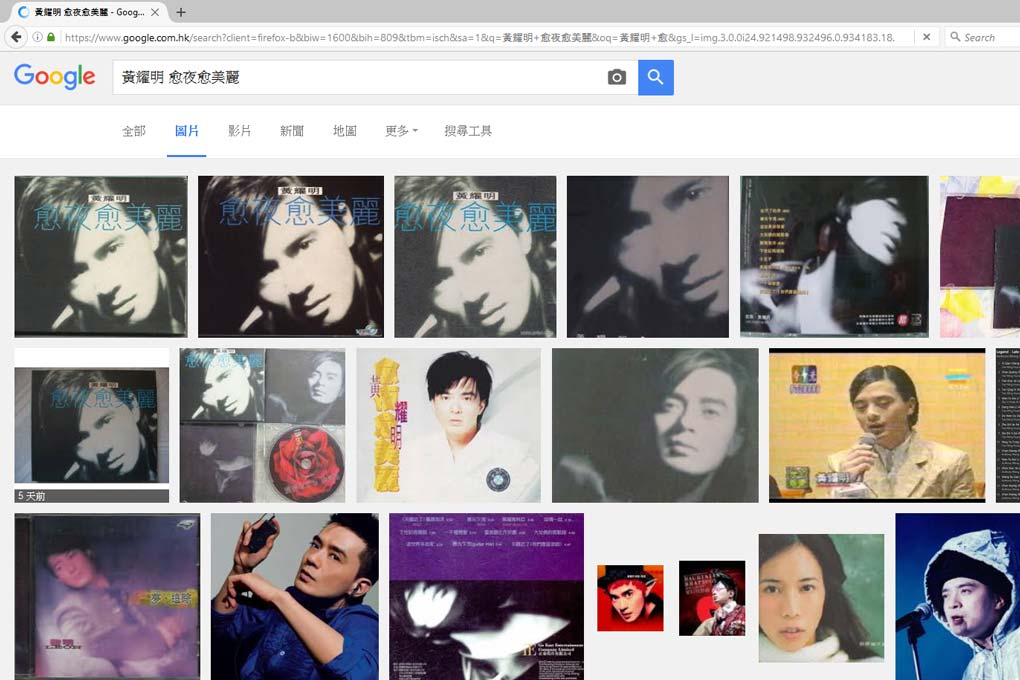Open a new tab with the plus button
The height and width of the screenshot is (680, 1020).
181,12
